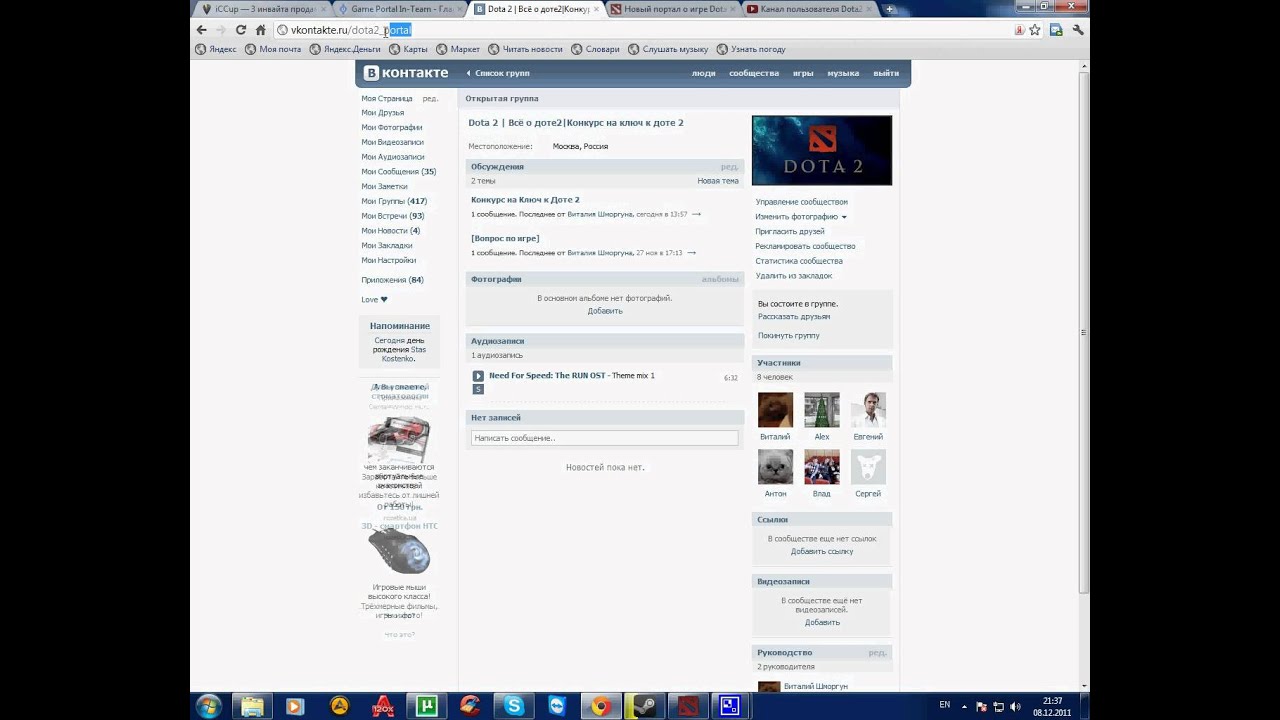Click the gaming mouse advertisement image
Screen dimensions: 1280x720
399,553
